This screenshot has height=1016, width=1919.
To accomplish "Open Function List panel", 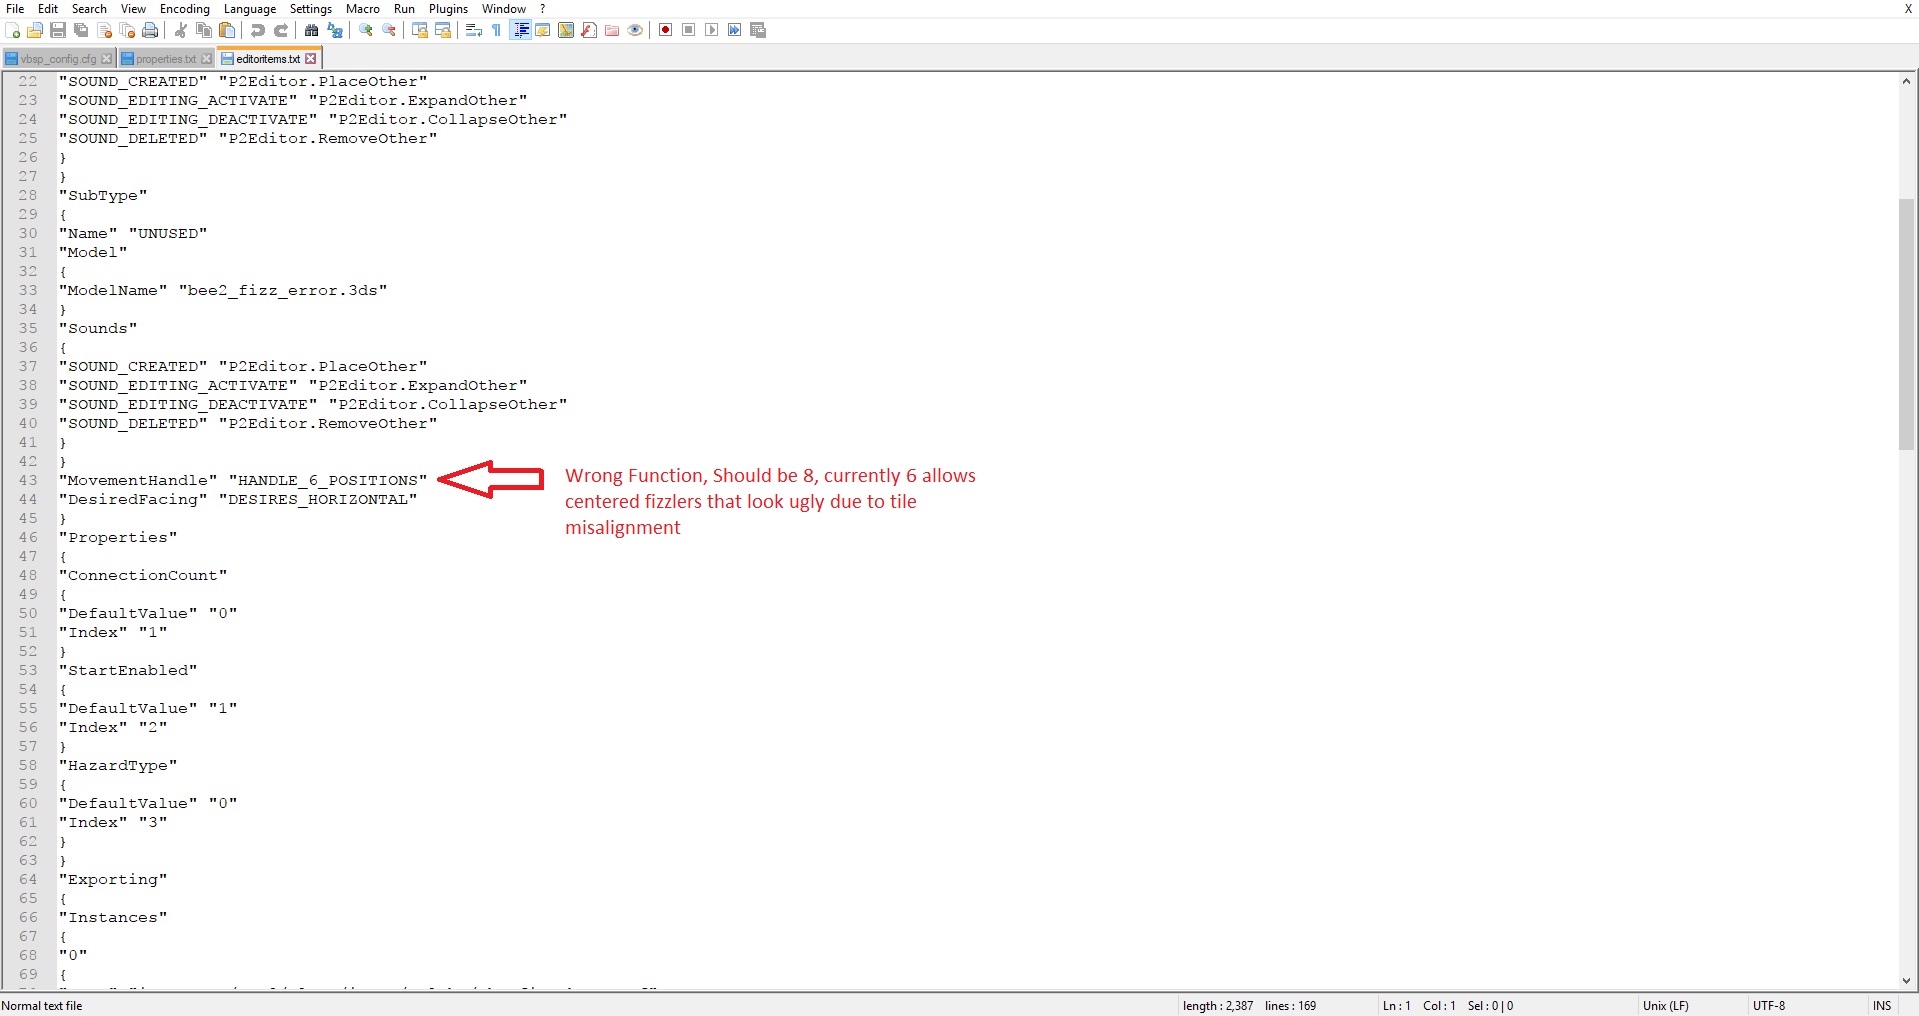I will [589, 30].
